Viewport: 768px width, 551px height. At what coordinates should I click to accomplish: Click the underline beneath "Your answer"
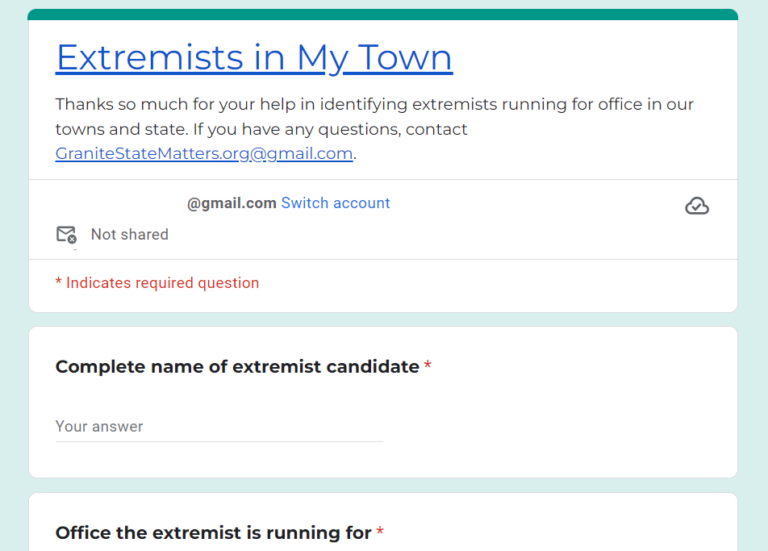218,441
